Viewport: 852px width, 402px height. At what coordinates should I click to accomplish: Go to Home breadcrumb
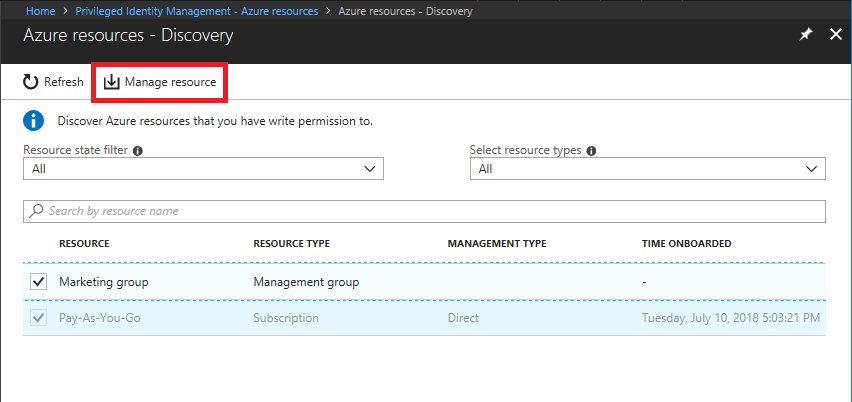[x=40, y=11]
